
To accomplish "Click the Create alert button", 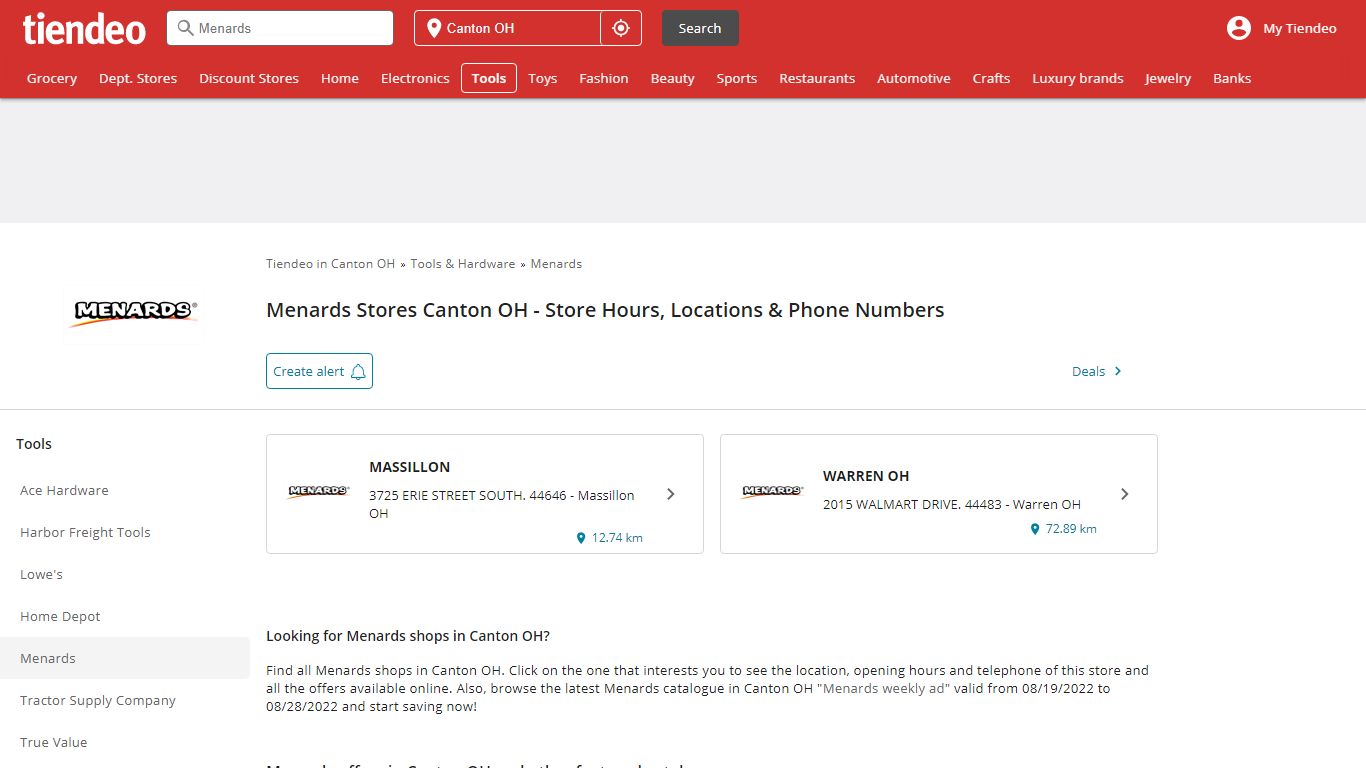I will (x=319, y=371).
